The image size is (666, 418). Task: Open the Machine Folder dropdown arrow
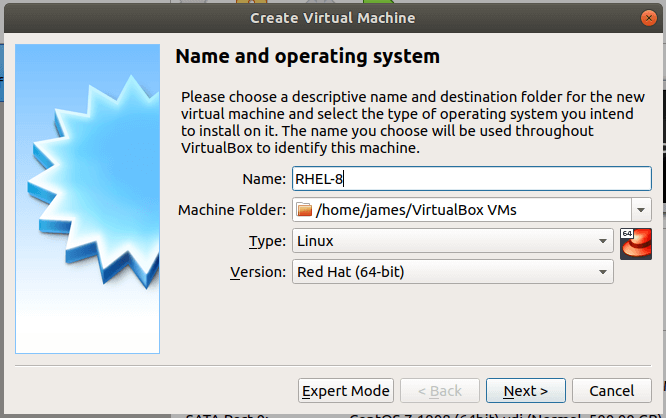(641, 210)
